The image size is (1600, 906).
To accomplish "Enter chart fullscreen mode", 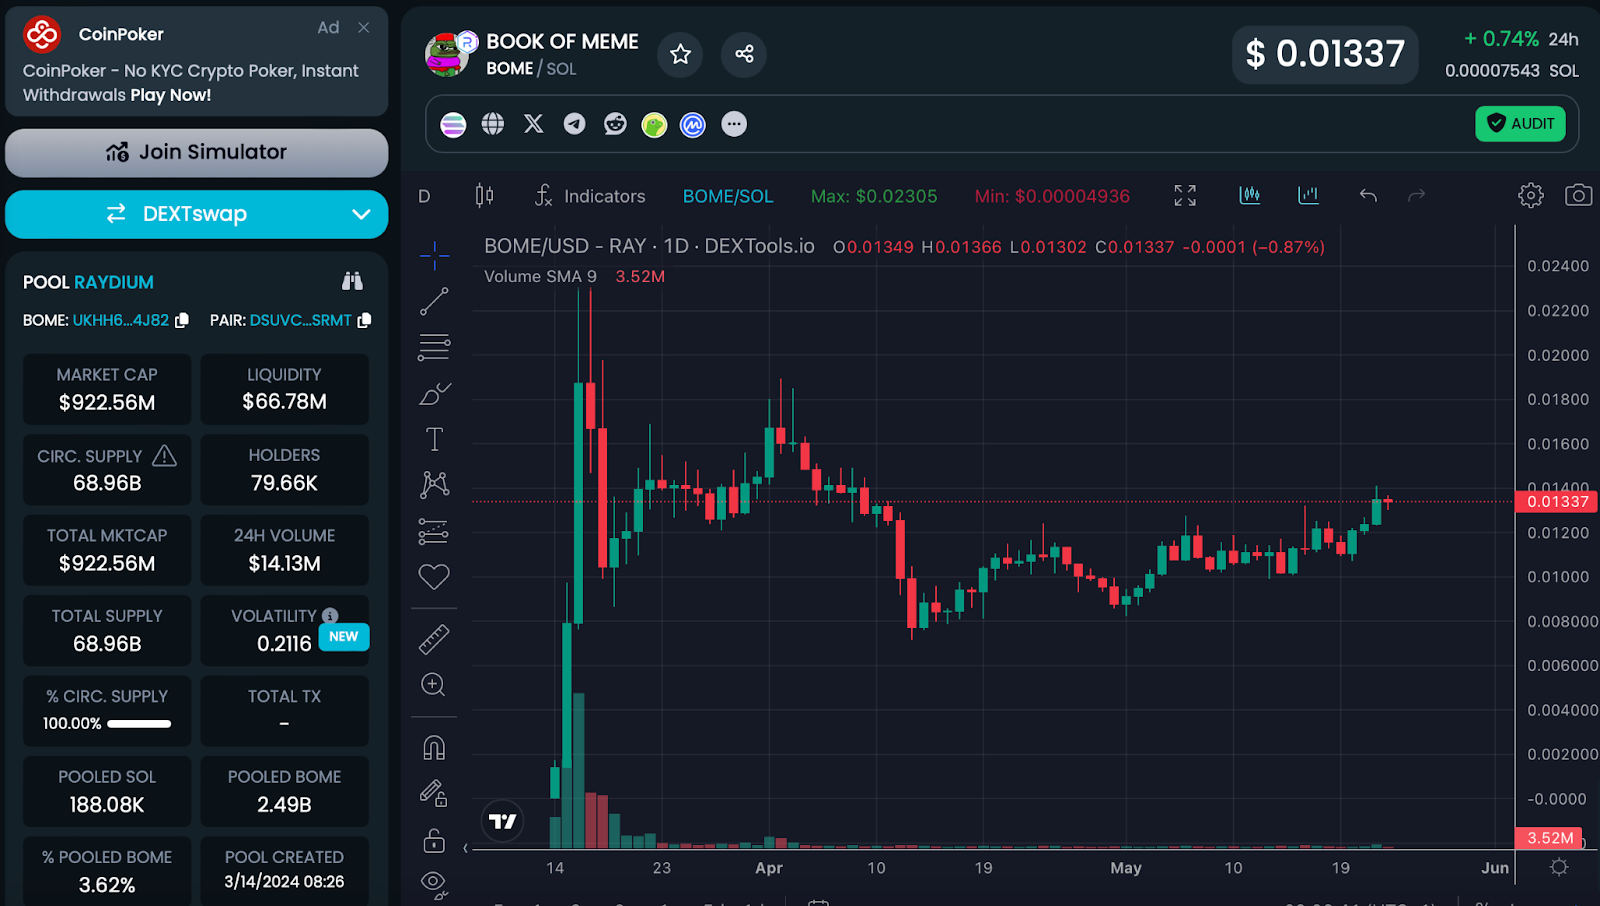I will tap(1185, 196).
